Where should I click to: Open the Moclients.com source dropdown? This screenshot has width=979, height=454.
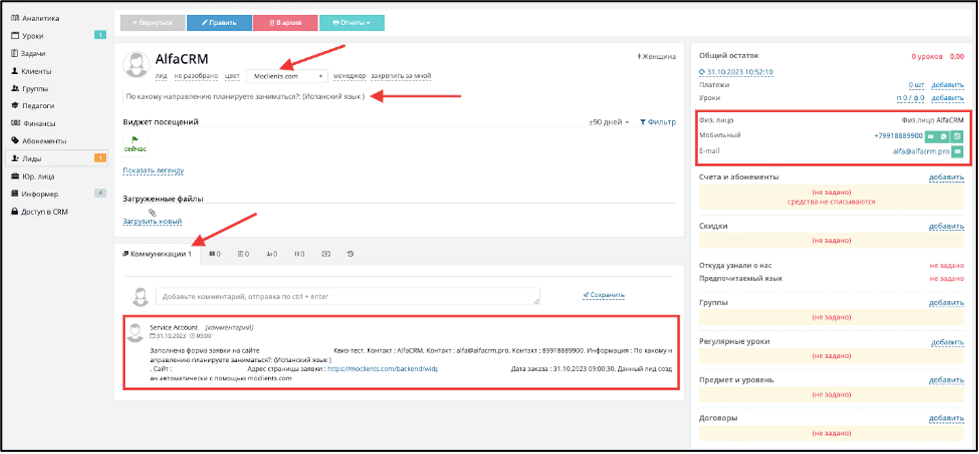(x=287, y=76)
